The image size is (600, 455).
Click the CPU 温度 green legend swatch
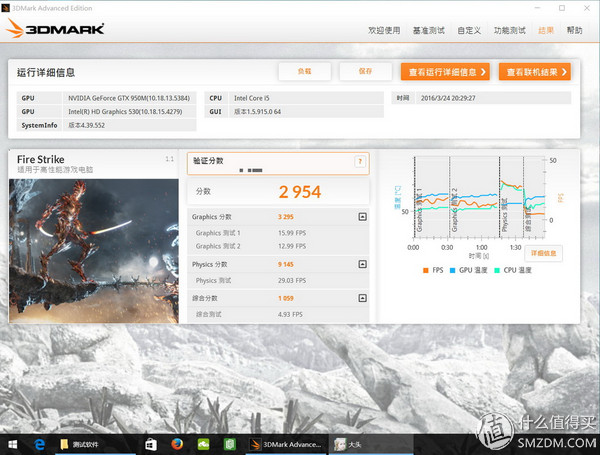[x=497, y=270]
